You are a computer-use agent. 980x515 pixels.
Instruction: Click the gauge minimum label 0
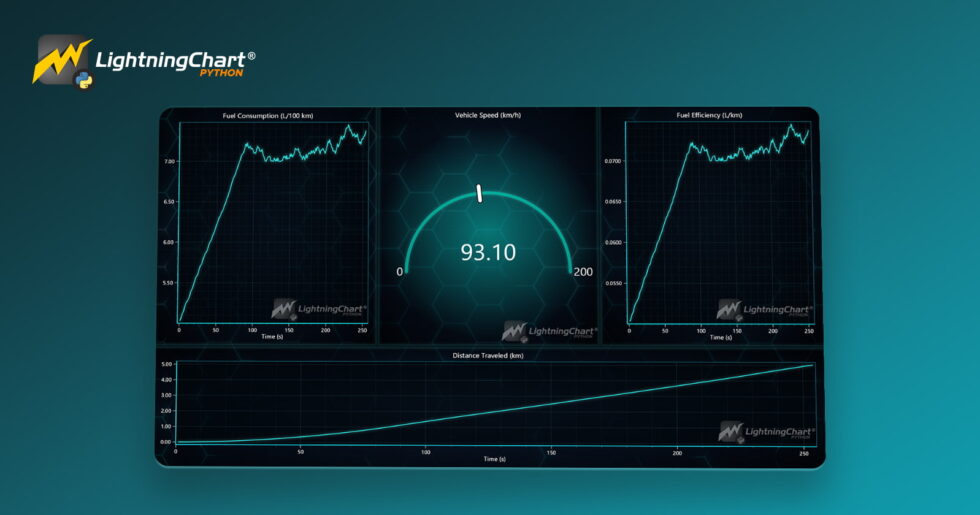pos(399,271)
